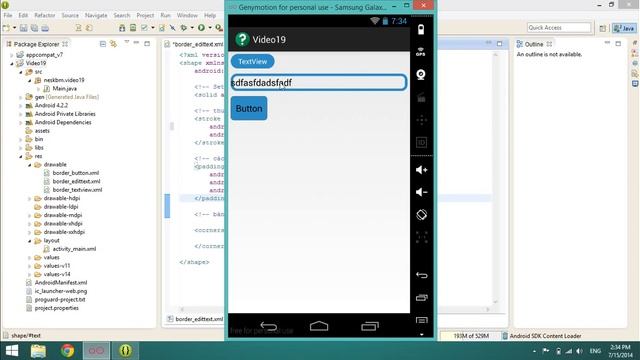This screenshot has height=360, width=640.
Task: Click the bottom border_edittext.xml source tab
Action: 195,319
